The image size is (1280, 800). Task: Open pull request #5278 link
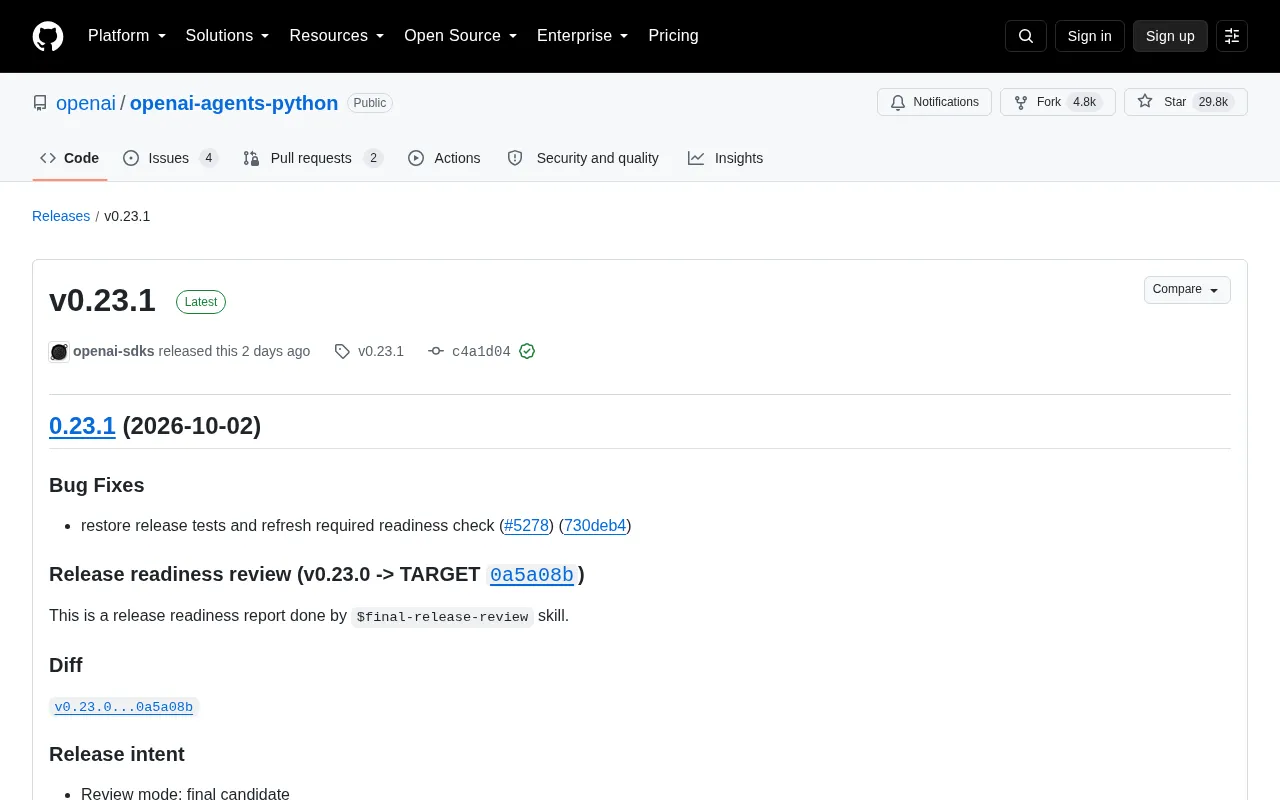[x=527, y=525]
